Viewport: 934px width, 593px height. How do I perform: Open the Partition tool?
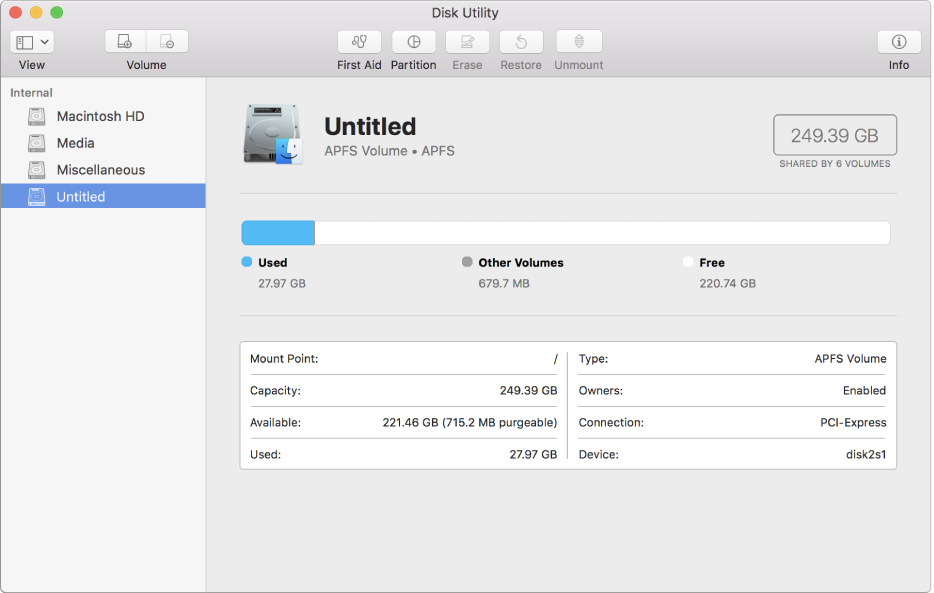(413, 42)
